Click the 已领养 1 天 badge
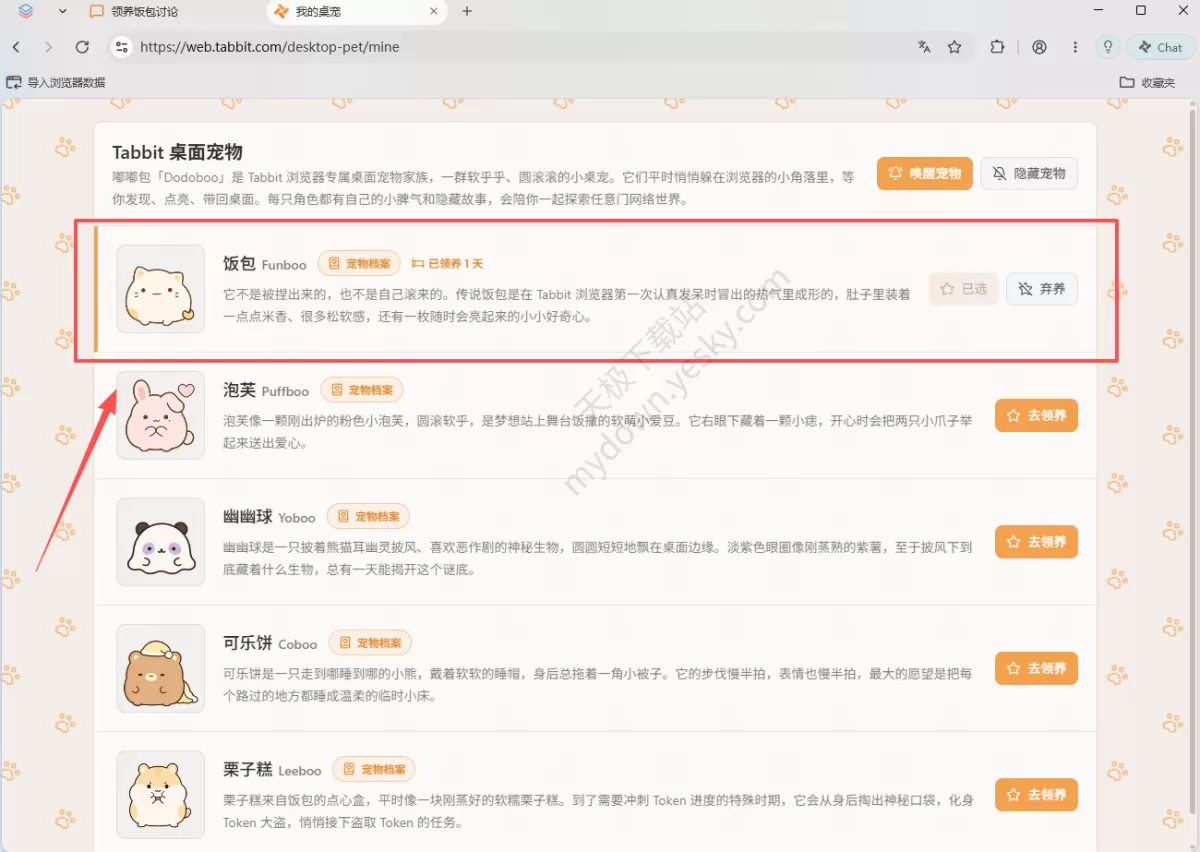 (448, 264)
